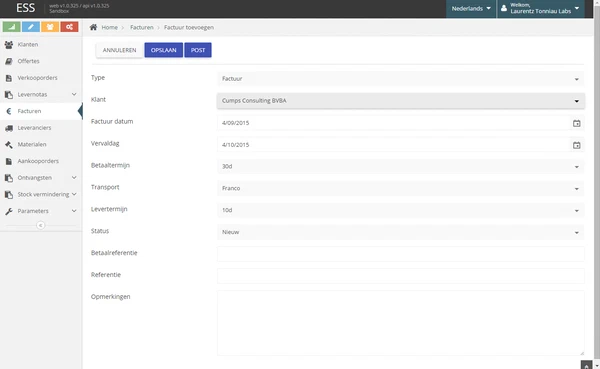
Task: Click the Leveranciers truck icon
Action: click(x=9, y=128)
